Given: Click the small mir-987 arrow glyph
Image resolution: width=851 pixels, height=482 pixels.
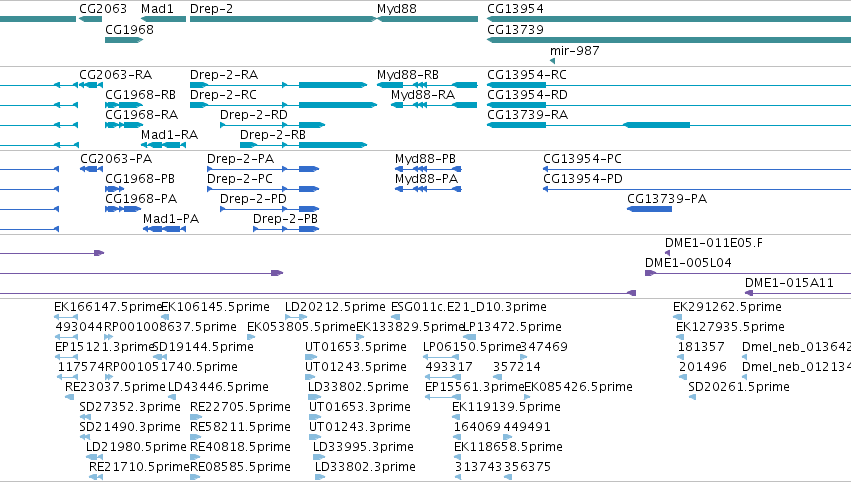Looking at the screenshot, I should [552, 61].
